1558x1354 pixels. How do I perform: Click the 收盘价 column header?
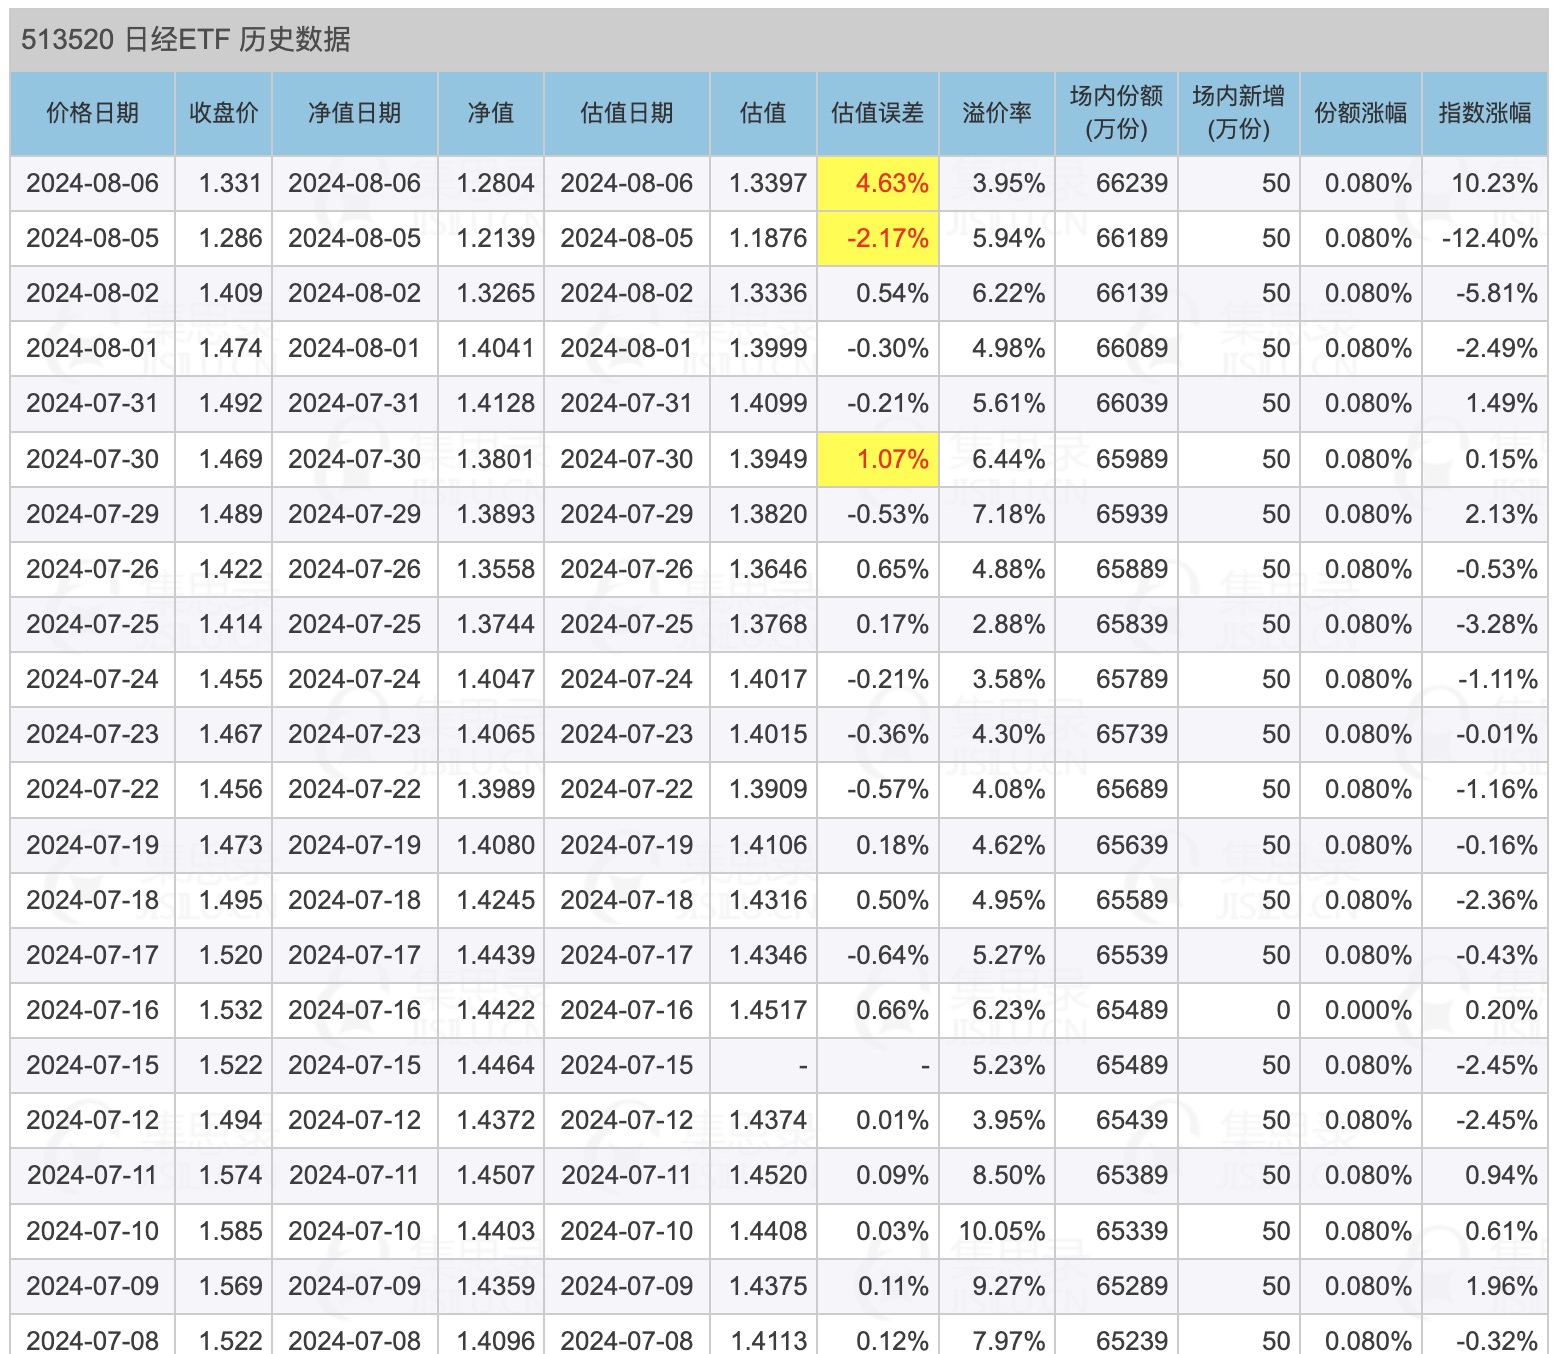[x=223, y=113]
